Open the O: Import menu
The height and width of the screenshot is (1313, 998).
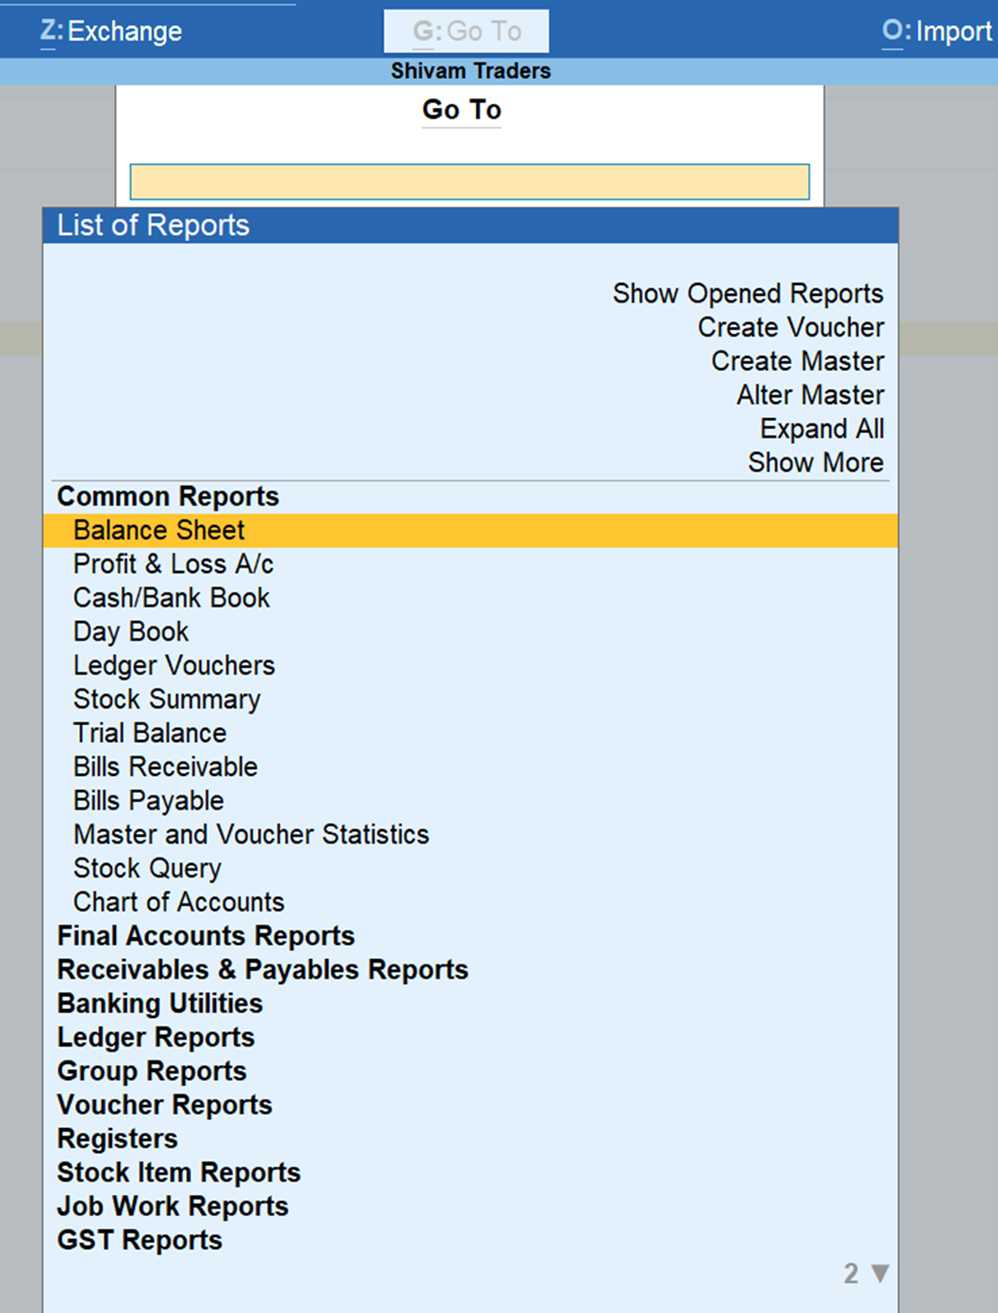coord(937,31)
